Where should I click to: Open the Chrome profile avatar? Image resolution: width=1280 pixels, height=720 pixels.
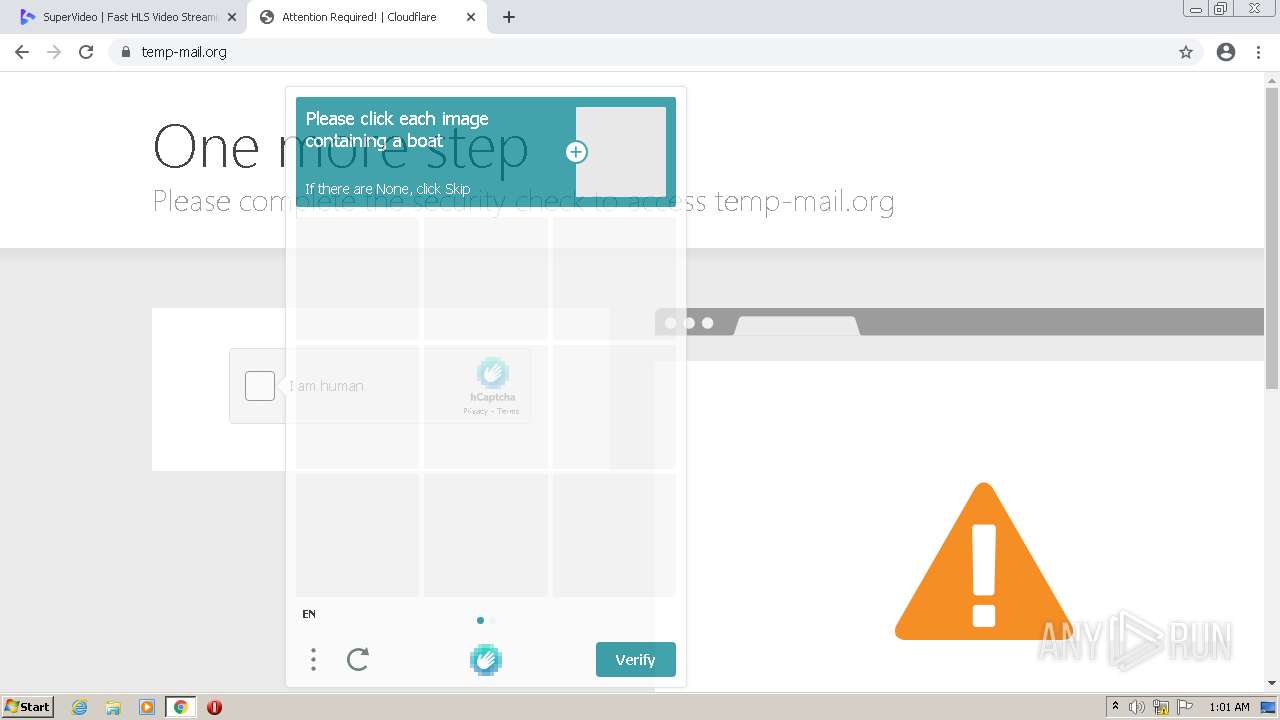pos(1226,52)
